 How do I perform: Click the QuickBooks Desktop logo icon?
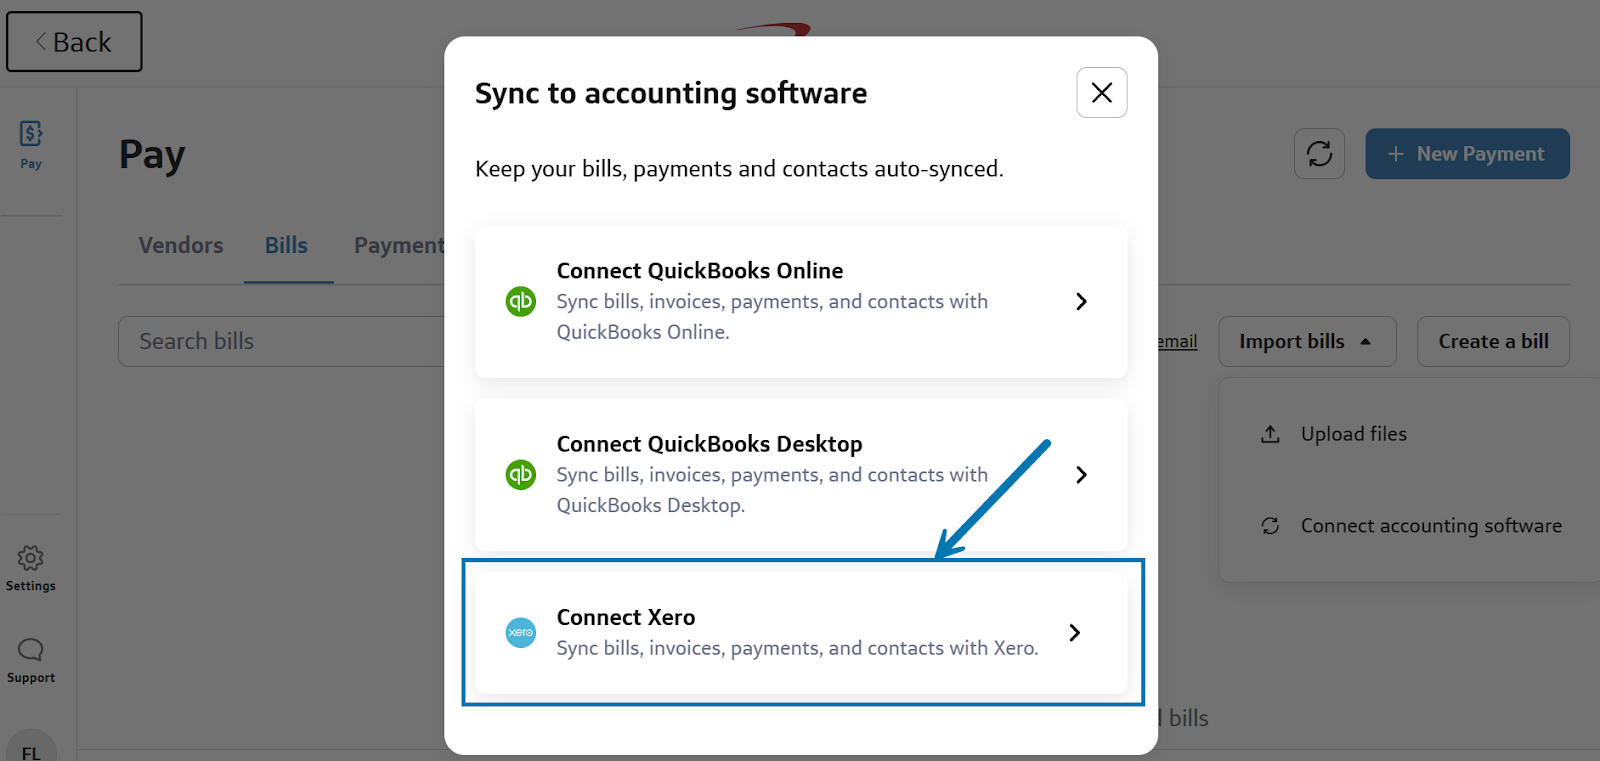pyautogui.click(x=521, y=475)
